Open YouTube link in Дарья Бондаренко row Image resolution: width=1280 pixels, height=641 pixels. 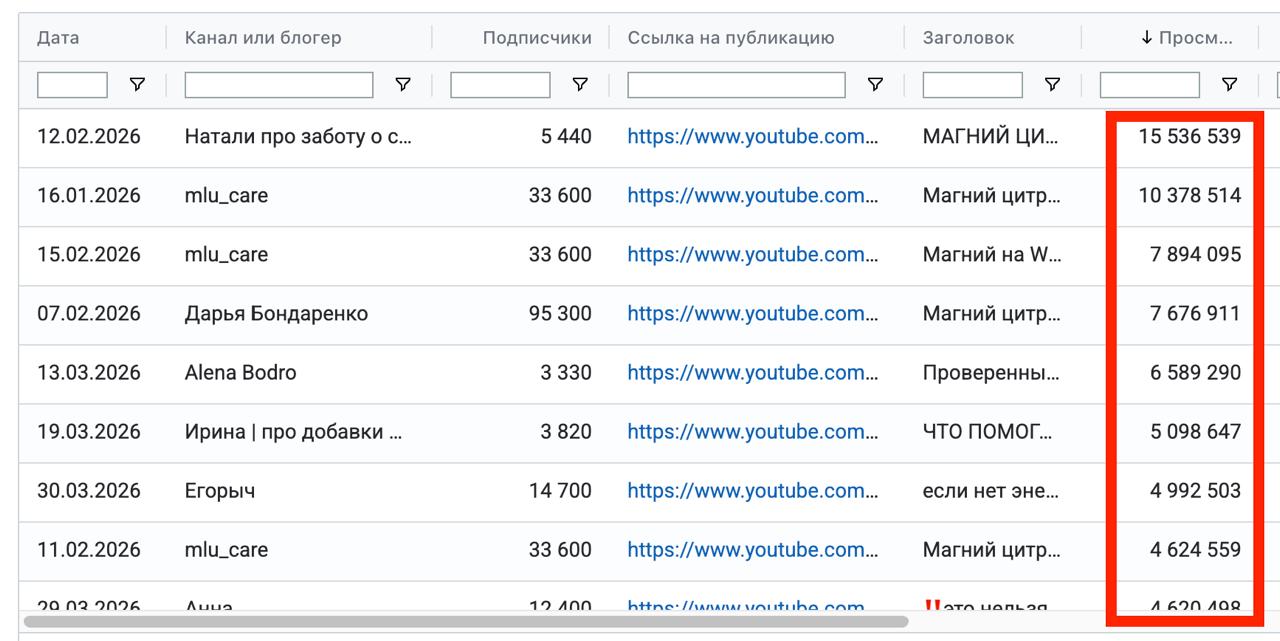pyautogui.click(x=753, y=314)
